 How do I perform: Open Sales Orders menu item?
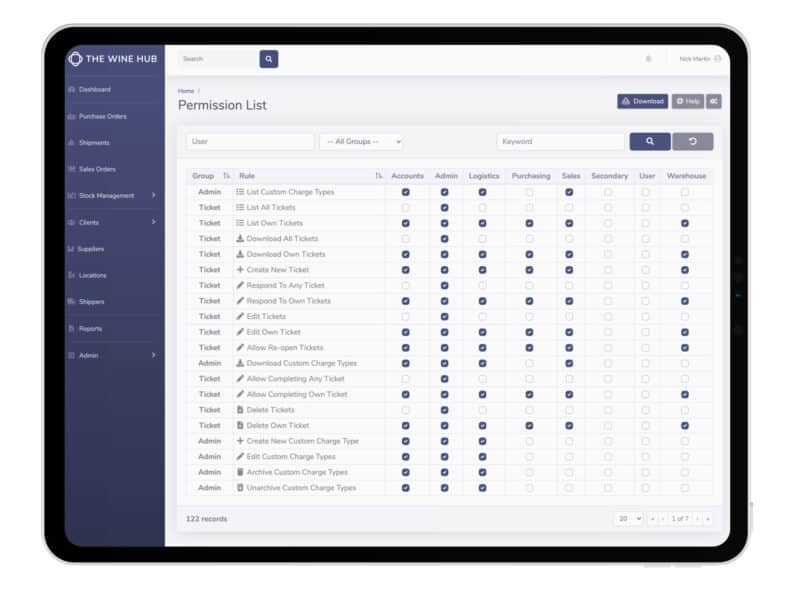(97, 169)
